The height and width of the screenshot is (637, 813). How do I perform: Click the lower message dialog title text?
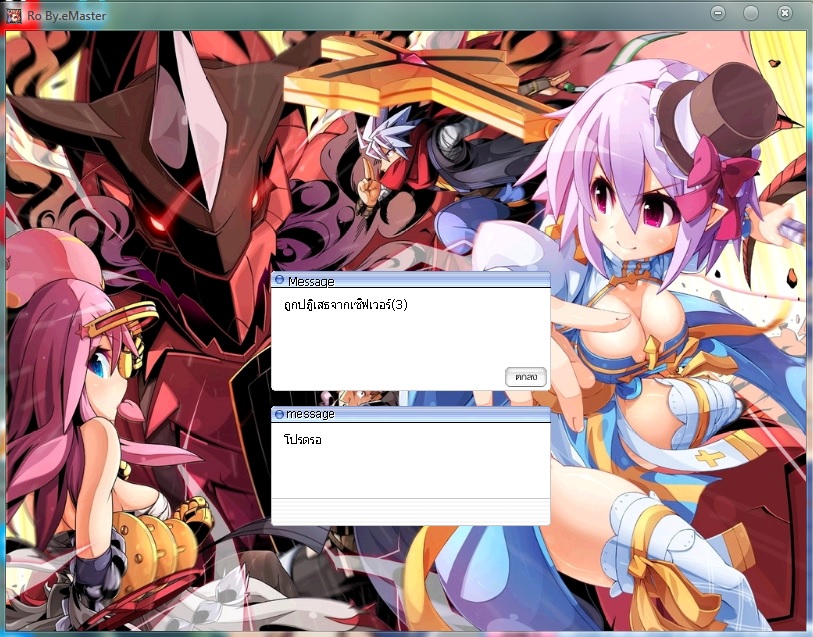310,414
